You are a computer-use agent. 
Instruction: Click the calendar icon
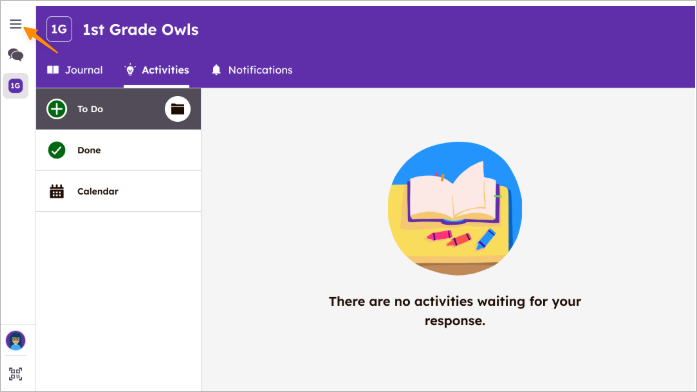(56, 192)
